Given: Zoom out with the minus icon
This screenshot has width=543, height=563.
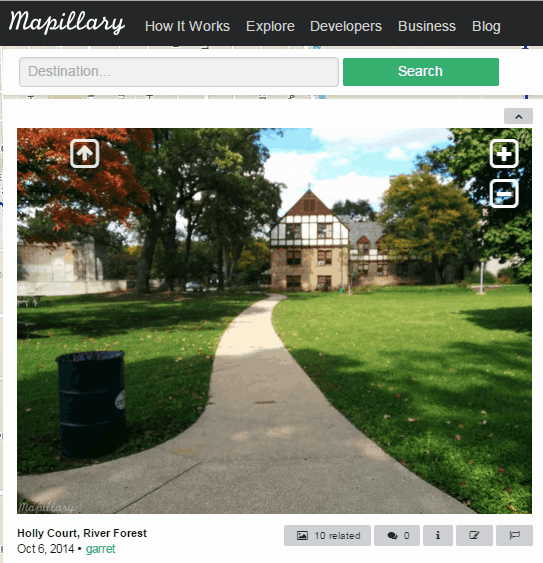Looking at the screenshot, I should 504,194.
